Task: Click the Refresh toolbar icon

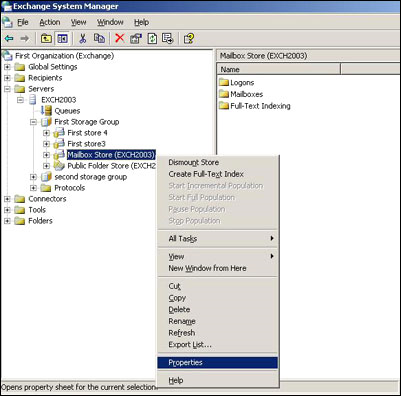Action: coord(152,39)
